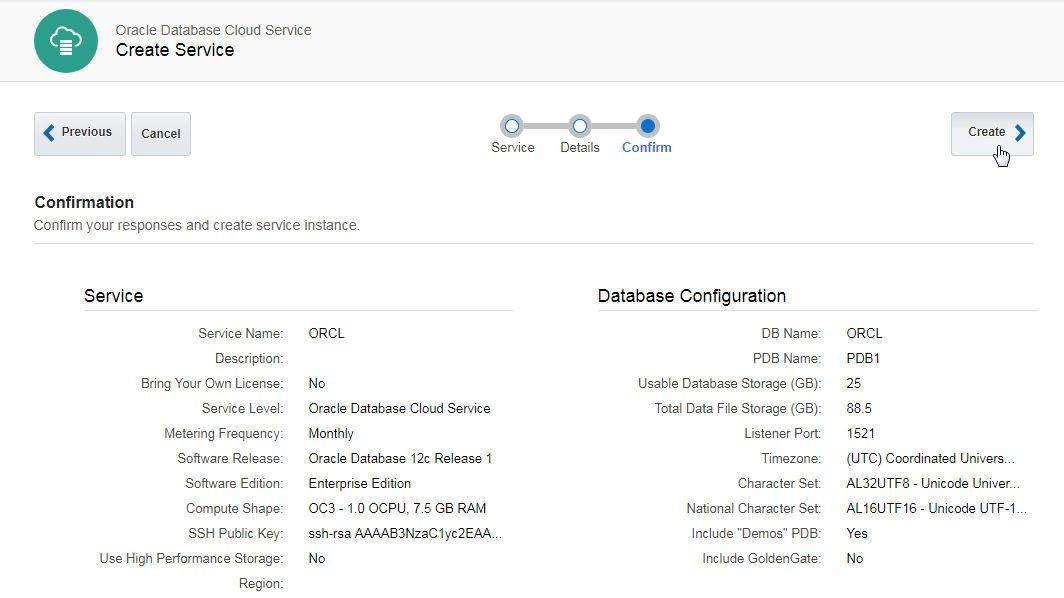
Task: Click the 'Confirmation' heading
Action: coord(84,202)
